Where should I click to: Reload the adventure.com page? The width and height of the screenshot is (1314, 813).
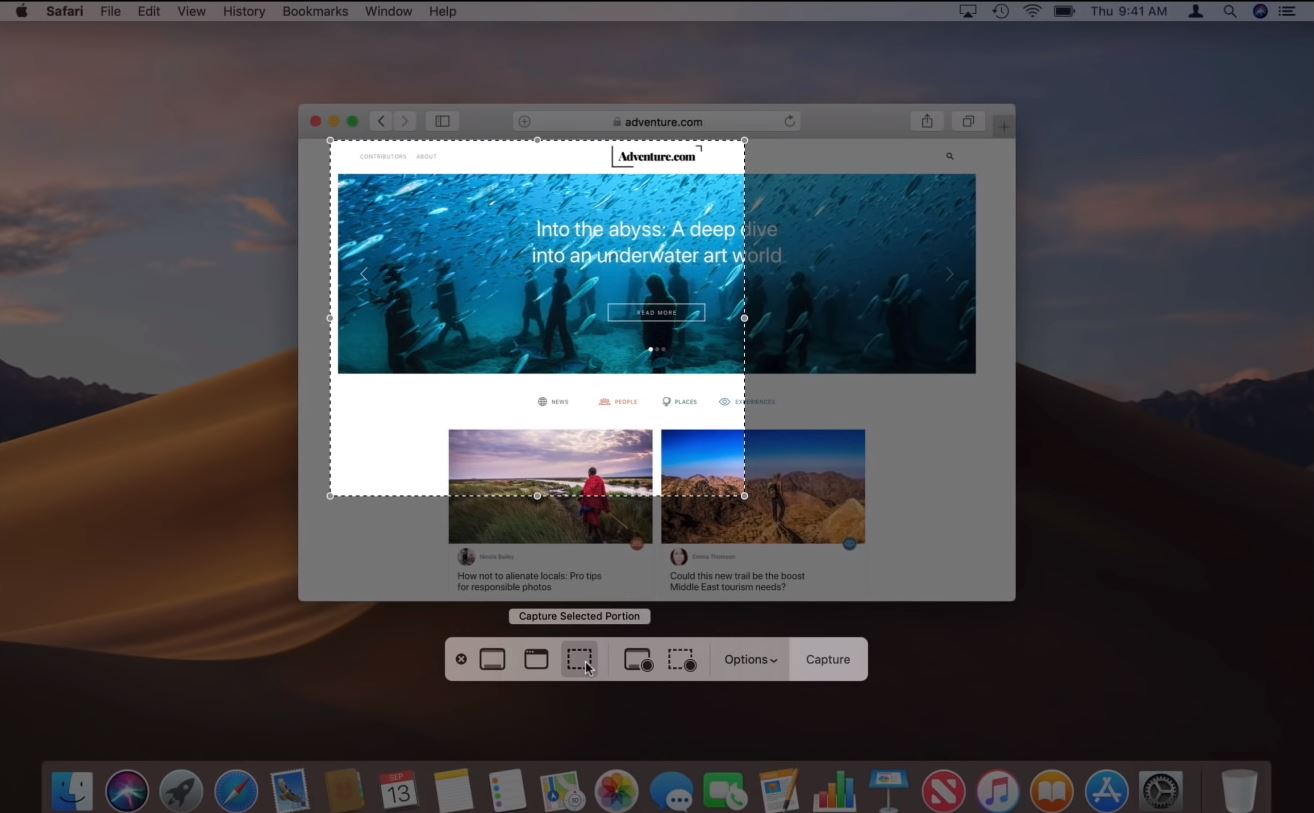[x=789, y=120]
